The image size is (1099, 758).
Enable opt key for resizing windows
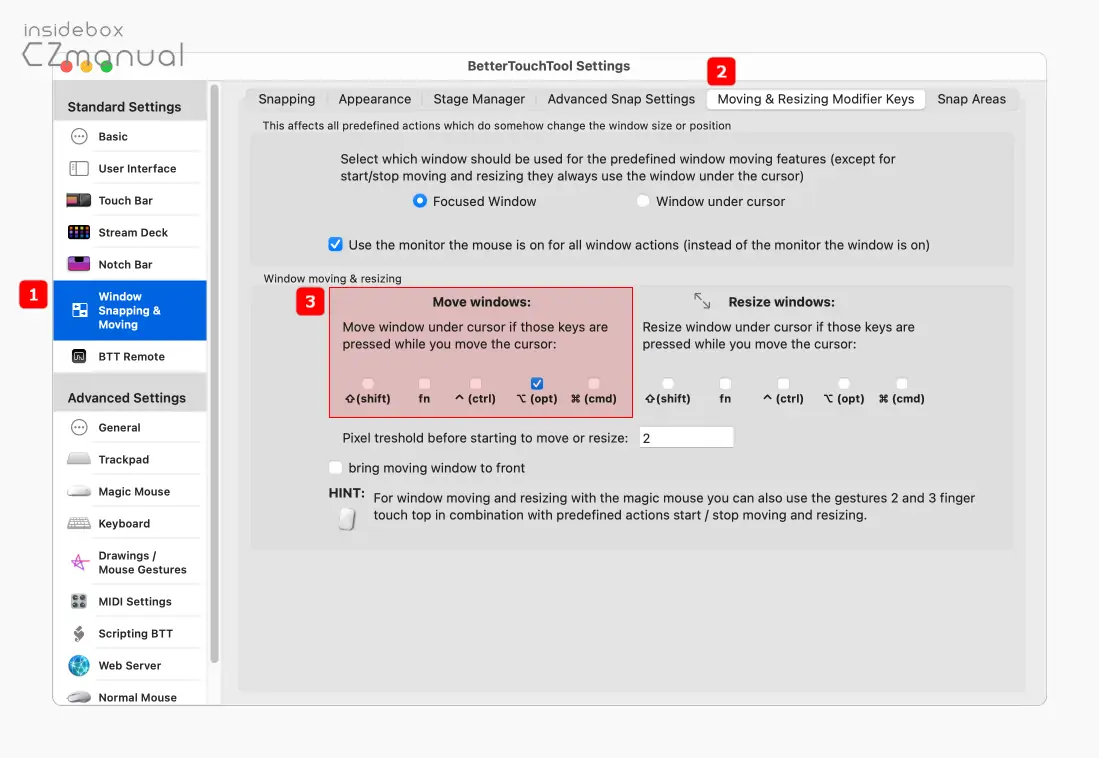coord(844,384)
